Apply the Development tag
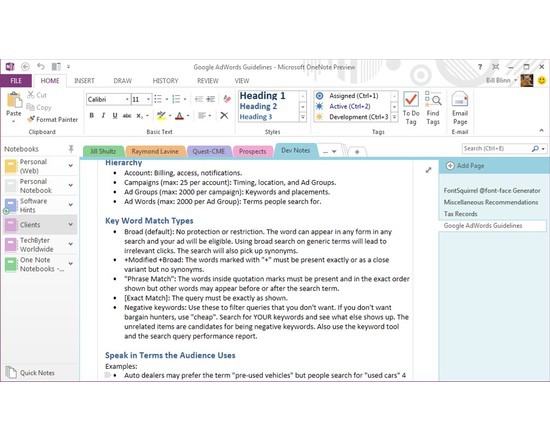The width and height of the screenshot is (550, 440). [x=352, y=117]
